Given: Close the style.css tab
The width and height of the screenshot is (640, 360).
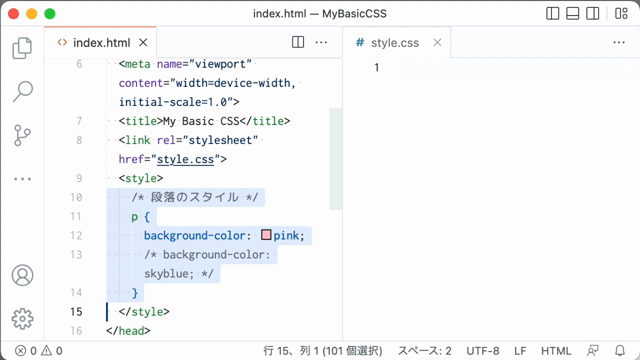Looking at the screenshot, I should (x=437, y=42).
